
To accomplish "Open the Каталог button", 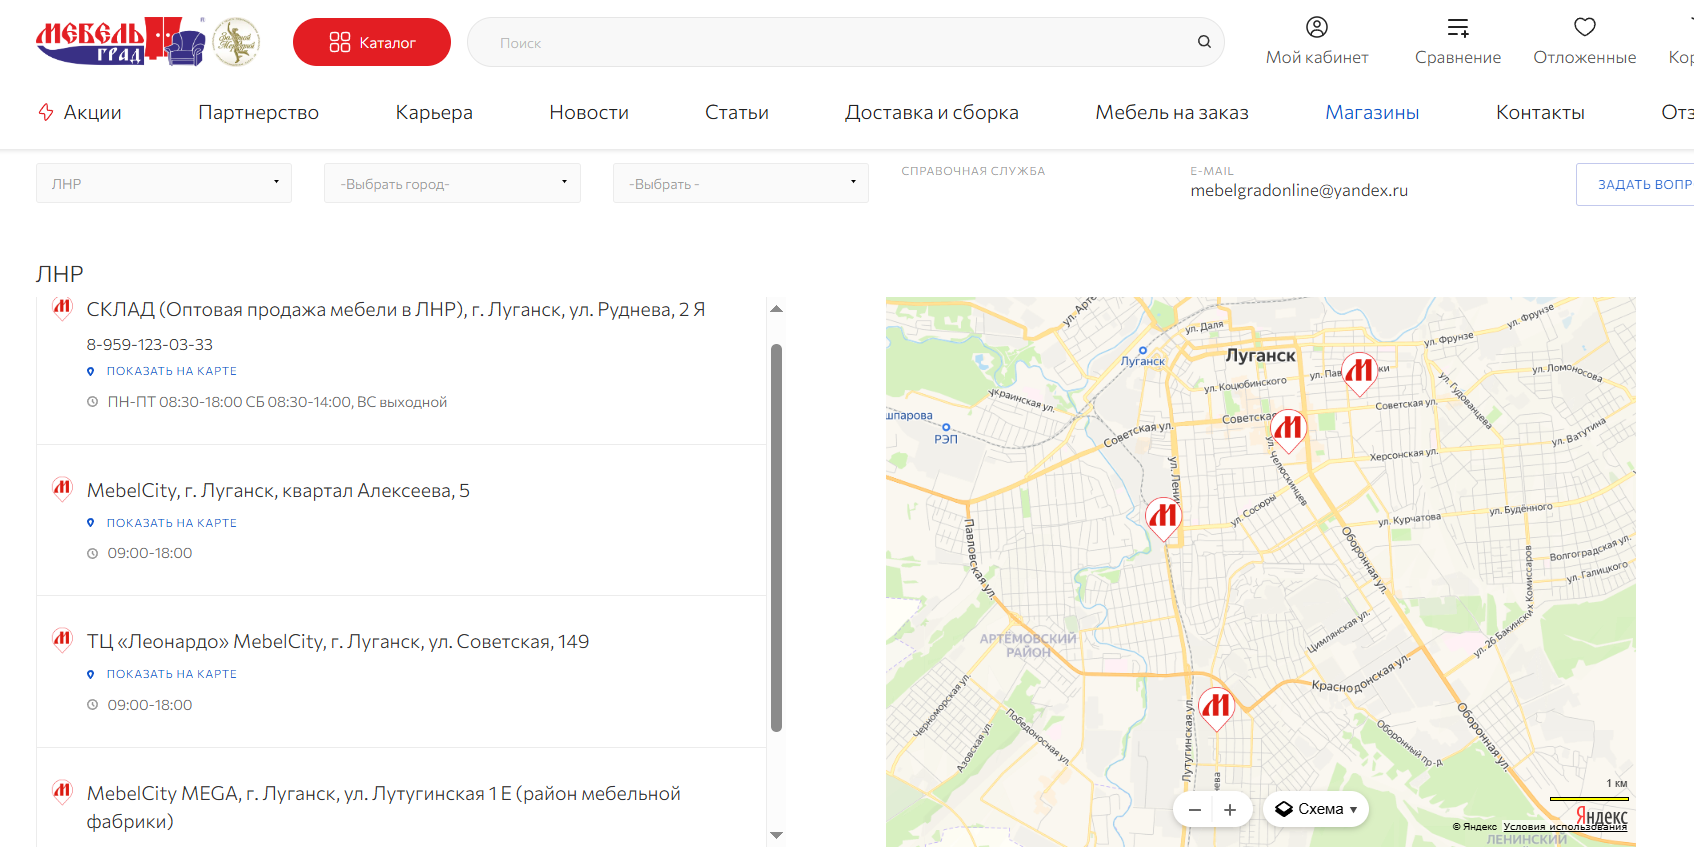I will click(x=372, y=42).
